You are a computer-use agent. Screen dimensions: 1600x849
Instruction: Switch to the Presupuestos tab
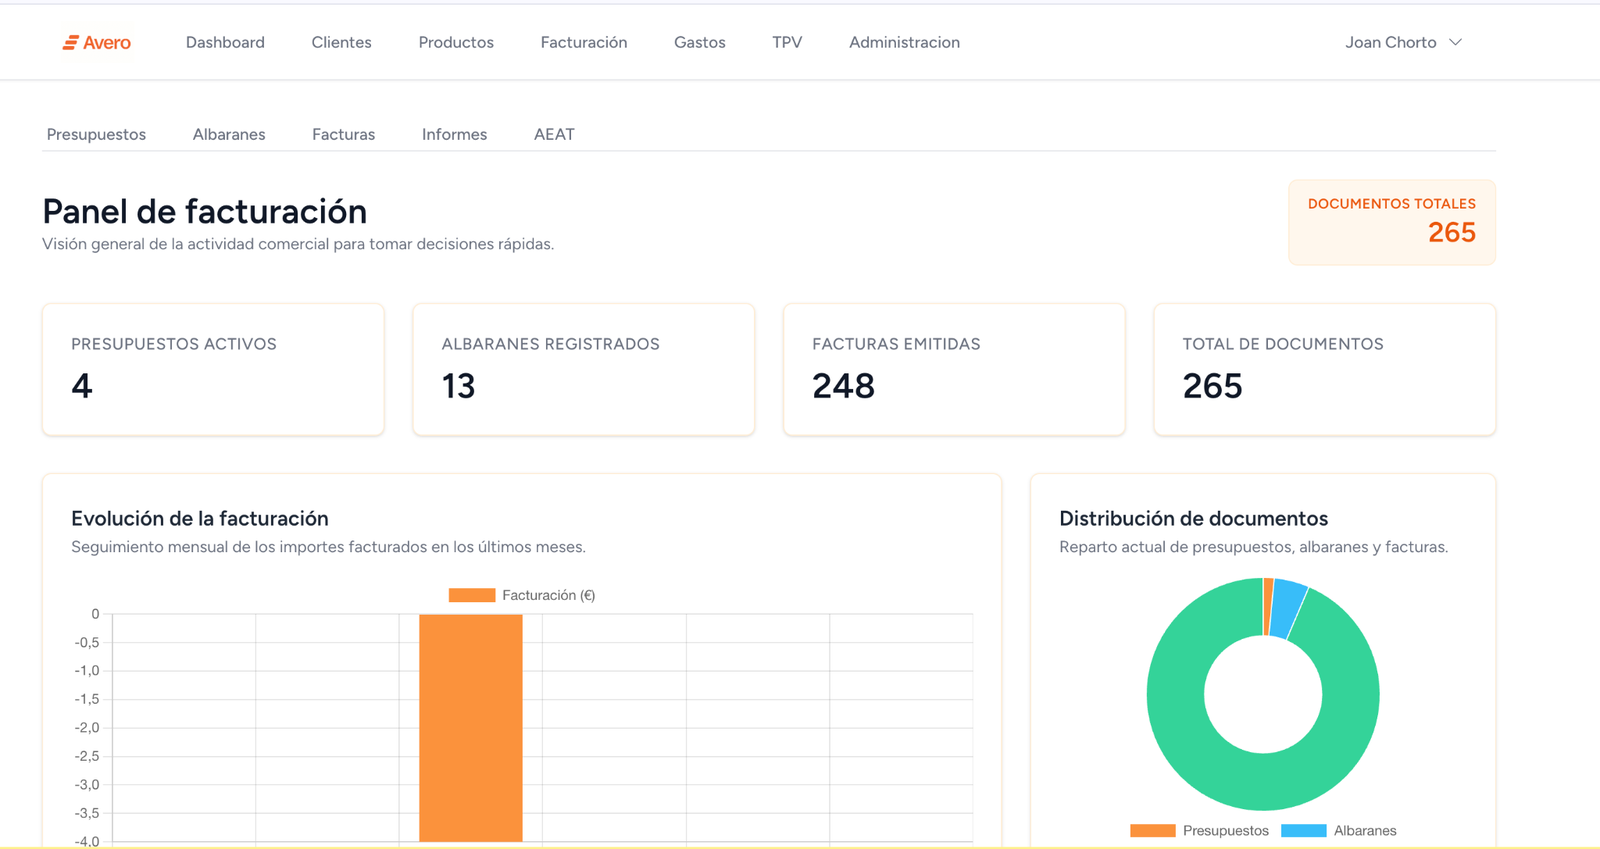(96, 134)
